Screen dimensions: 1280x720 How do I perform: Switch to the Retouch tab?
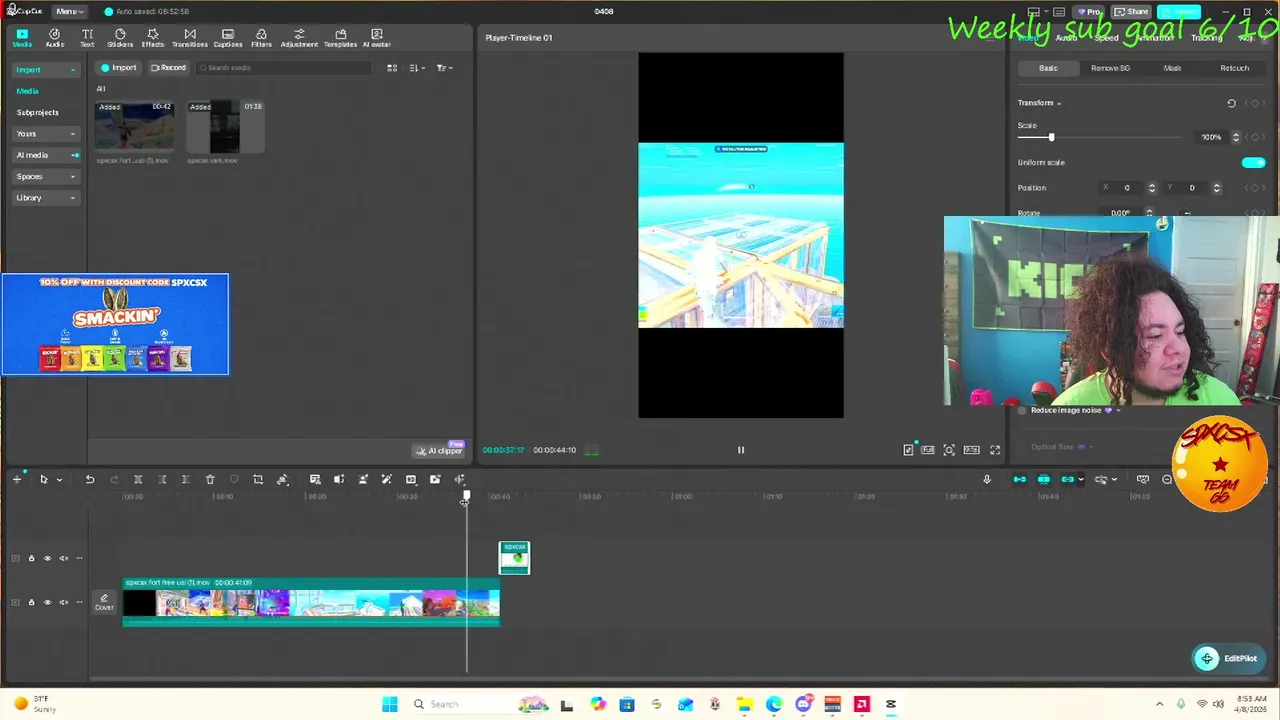1234,68
